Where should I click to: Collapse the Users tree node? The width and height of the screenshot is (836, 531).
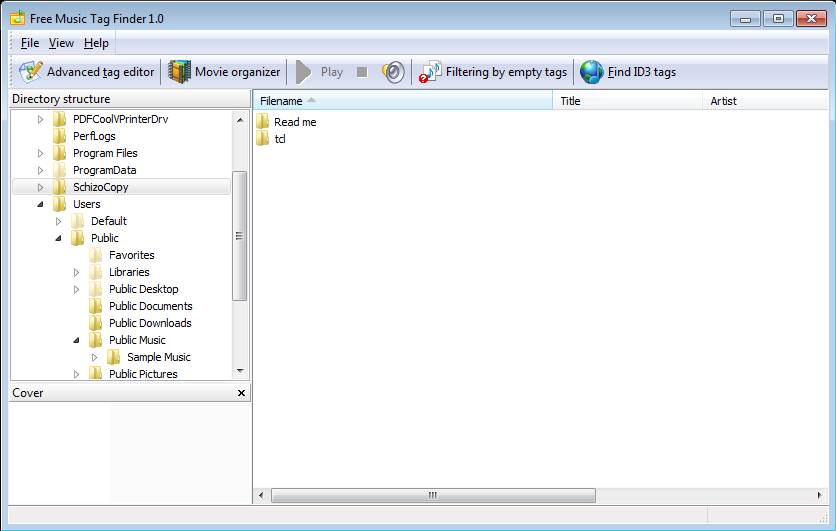[41, 204]
